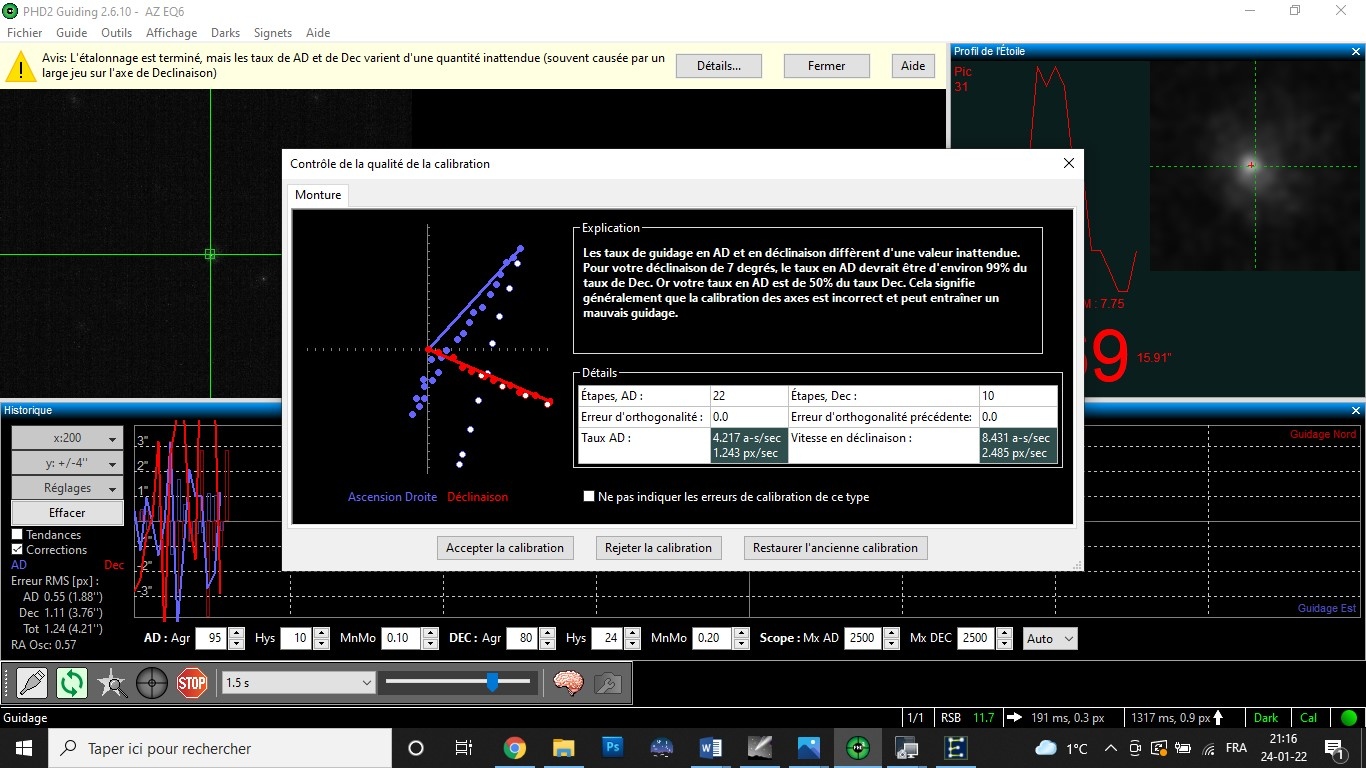Begin guiding with the crosshair icon
Viewport: 1366px width, 768px height.
pos(152,683)
